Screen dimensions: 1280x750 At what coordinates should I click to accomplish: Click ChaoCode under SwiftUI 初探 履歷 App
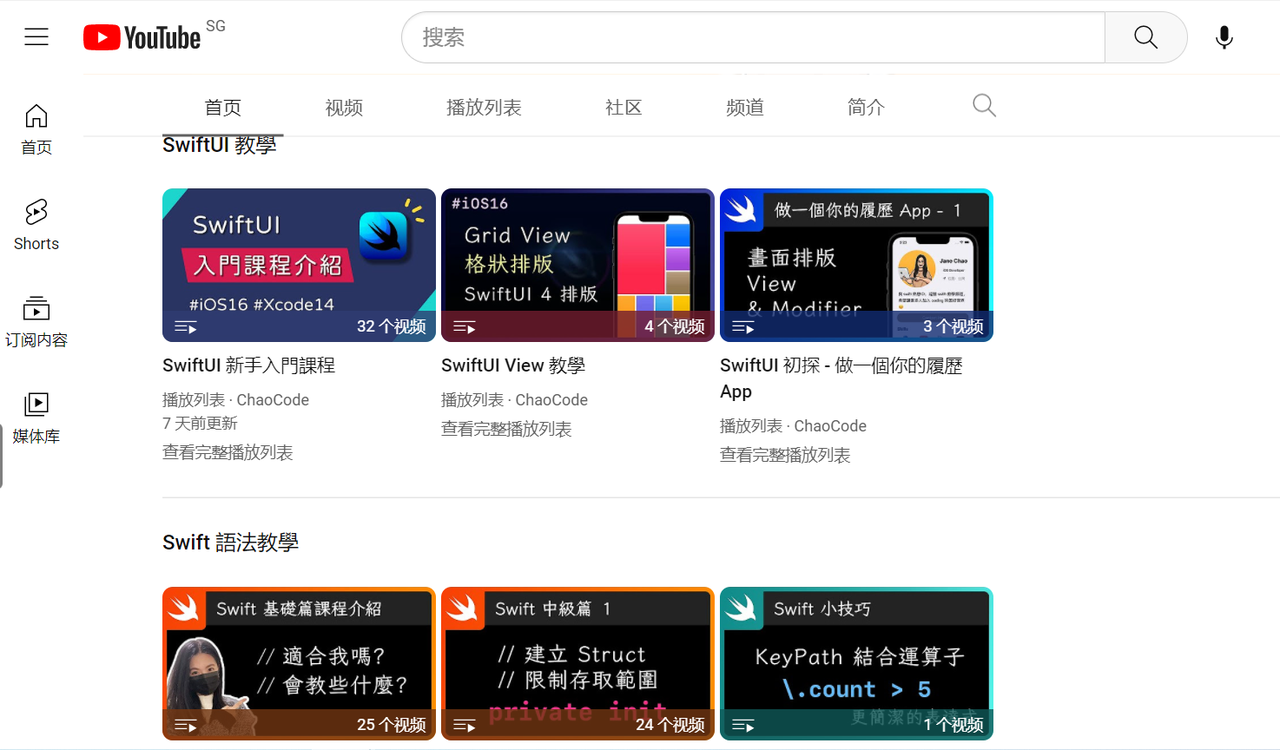pos(831,426)
